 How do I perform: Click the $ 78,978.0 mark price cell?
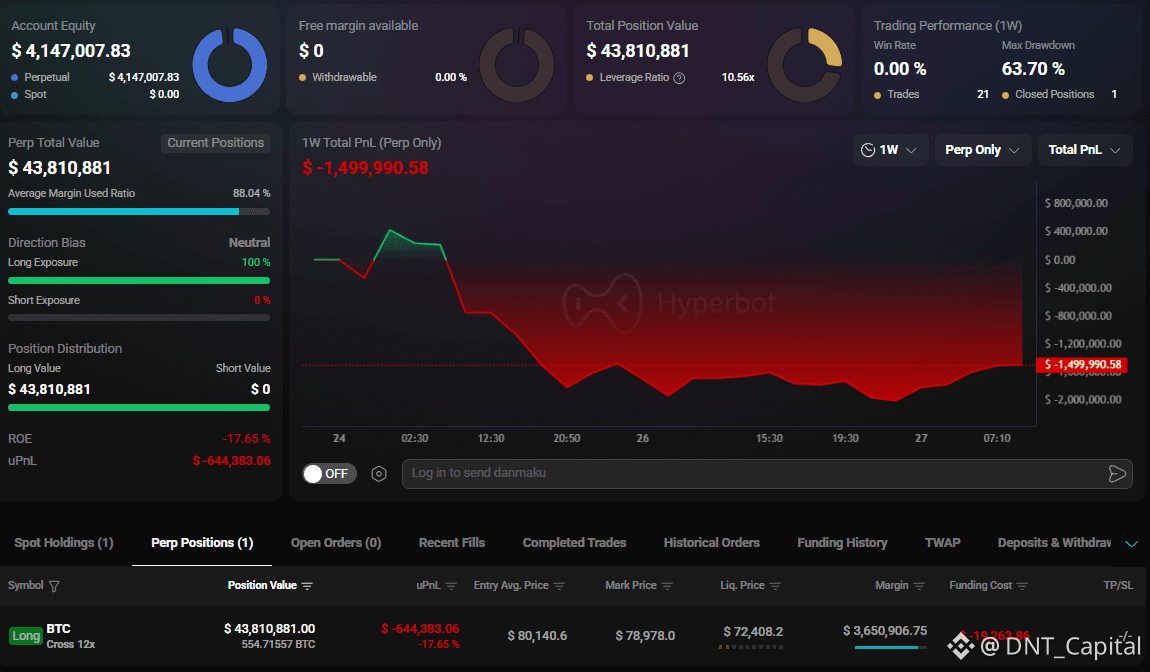(645, 635)
